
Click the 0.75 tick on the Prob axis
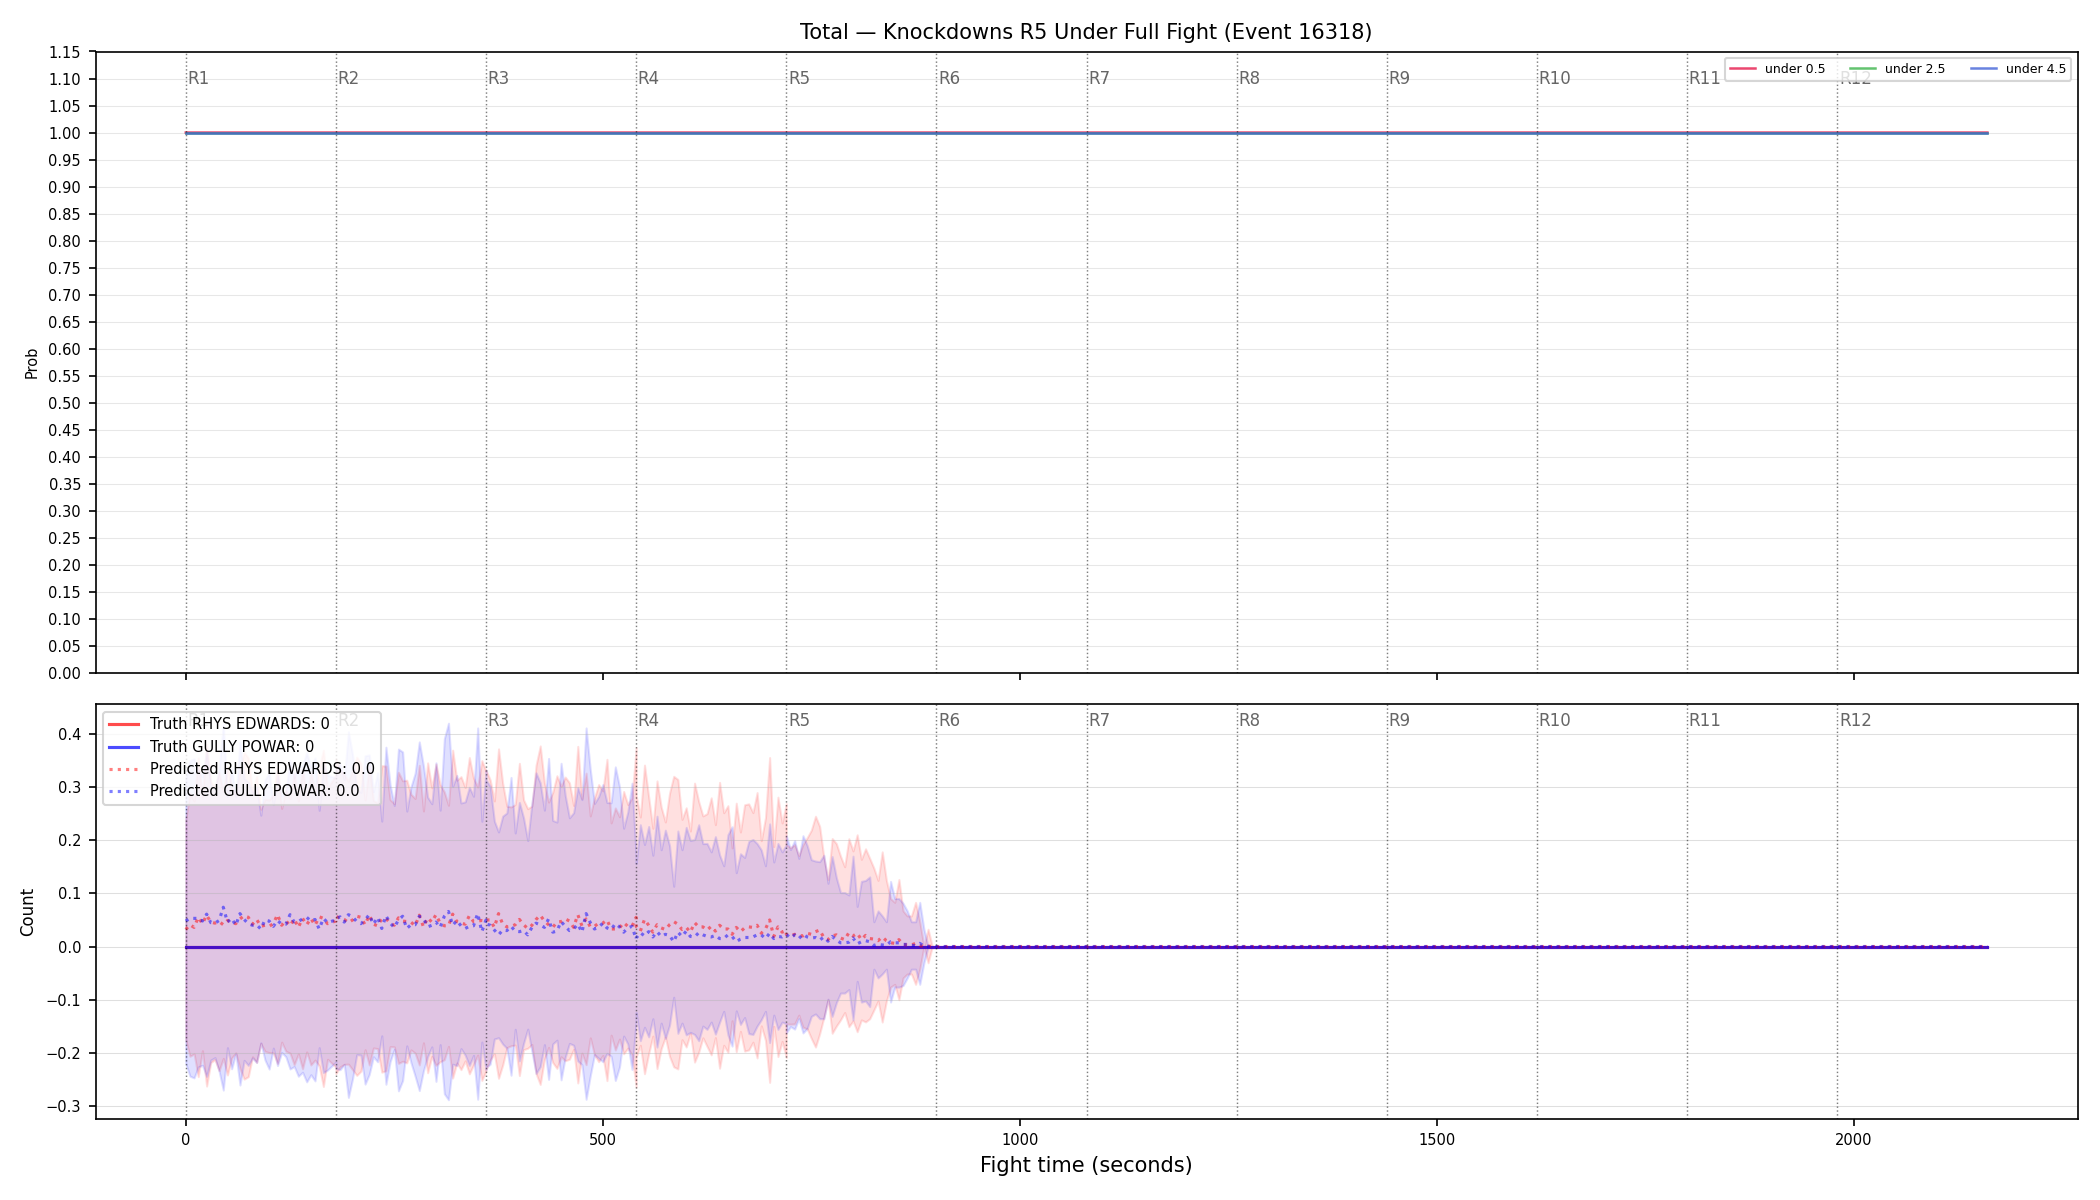(x=65, y=268)
